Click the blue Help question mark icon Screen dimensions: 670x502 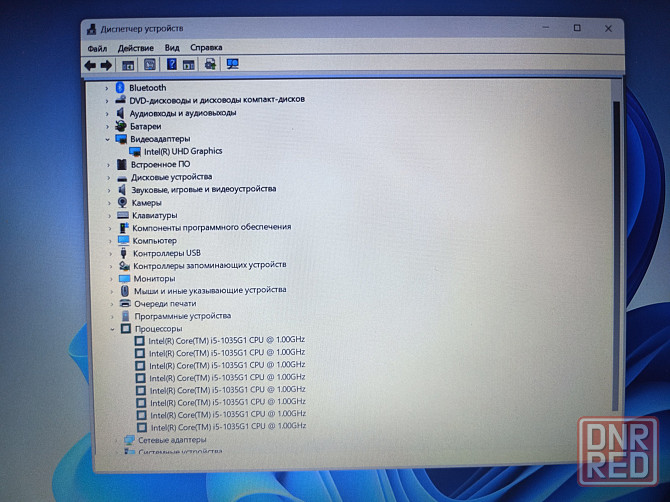(x=171, y=65)
